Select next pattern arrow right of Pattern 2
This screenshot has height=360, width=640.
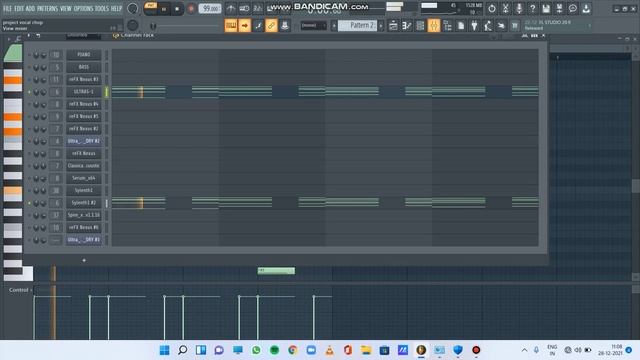pos(381,26)
